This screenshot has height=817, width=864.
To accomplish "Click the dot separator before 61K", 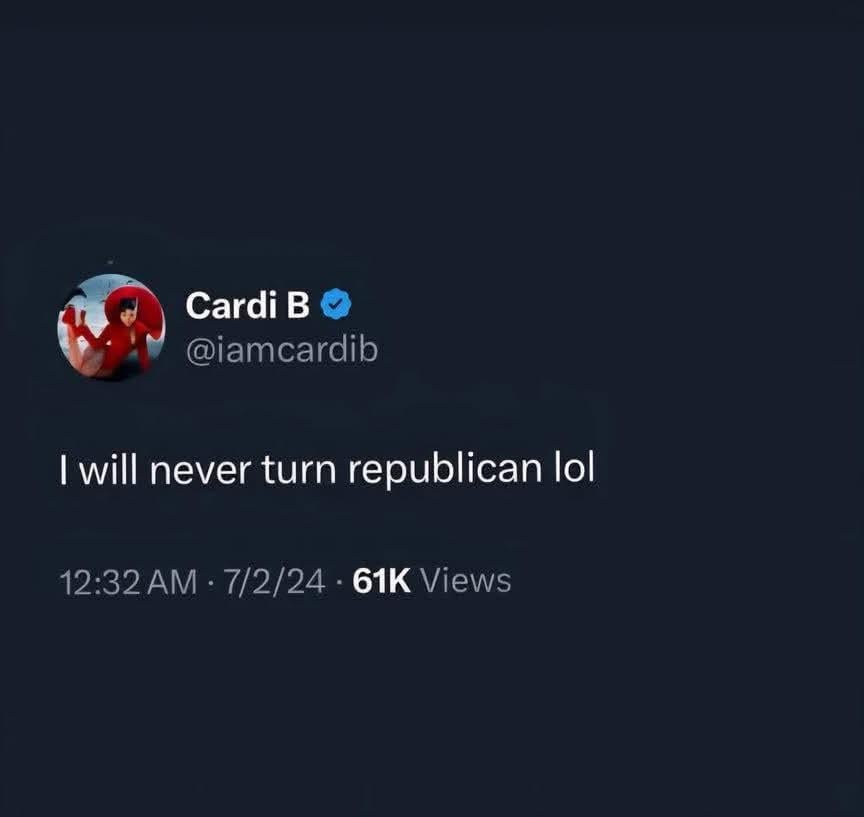I will click(x=339, y=582).
